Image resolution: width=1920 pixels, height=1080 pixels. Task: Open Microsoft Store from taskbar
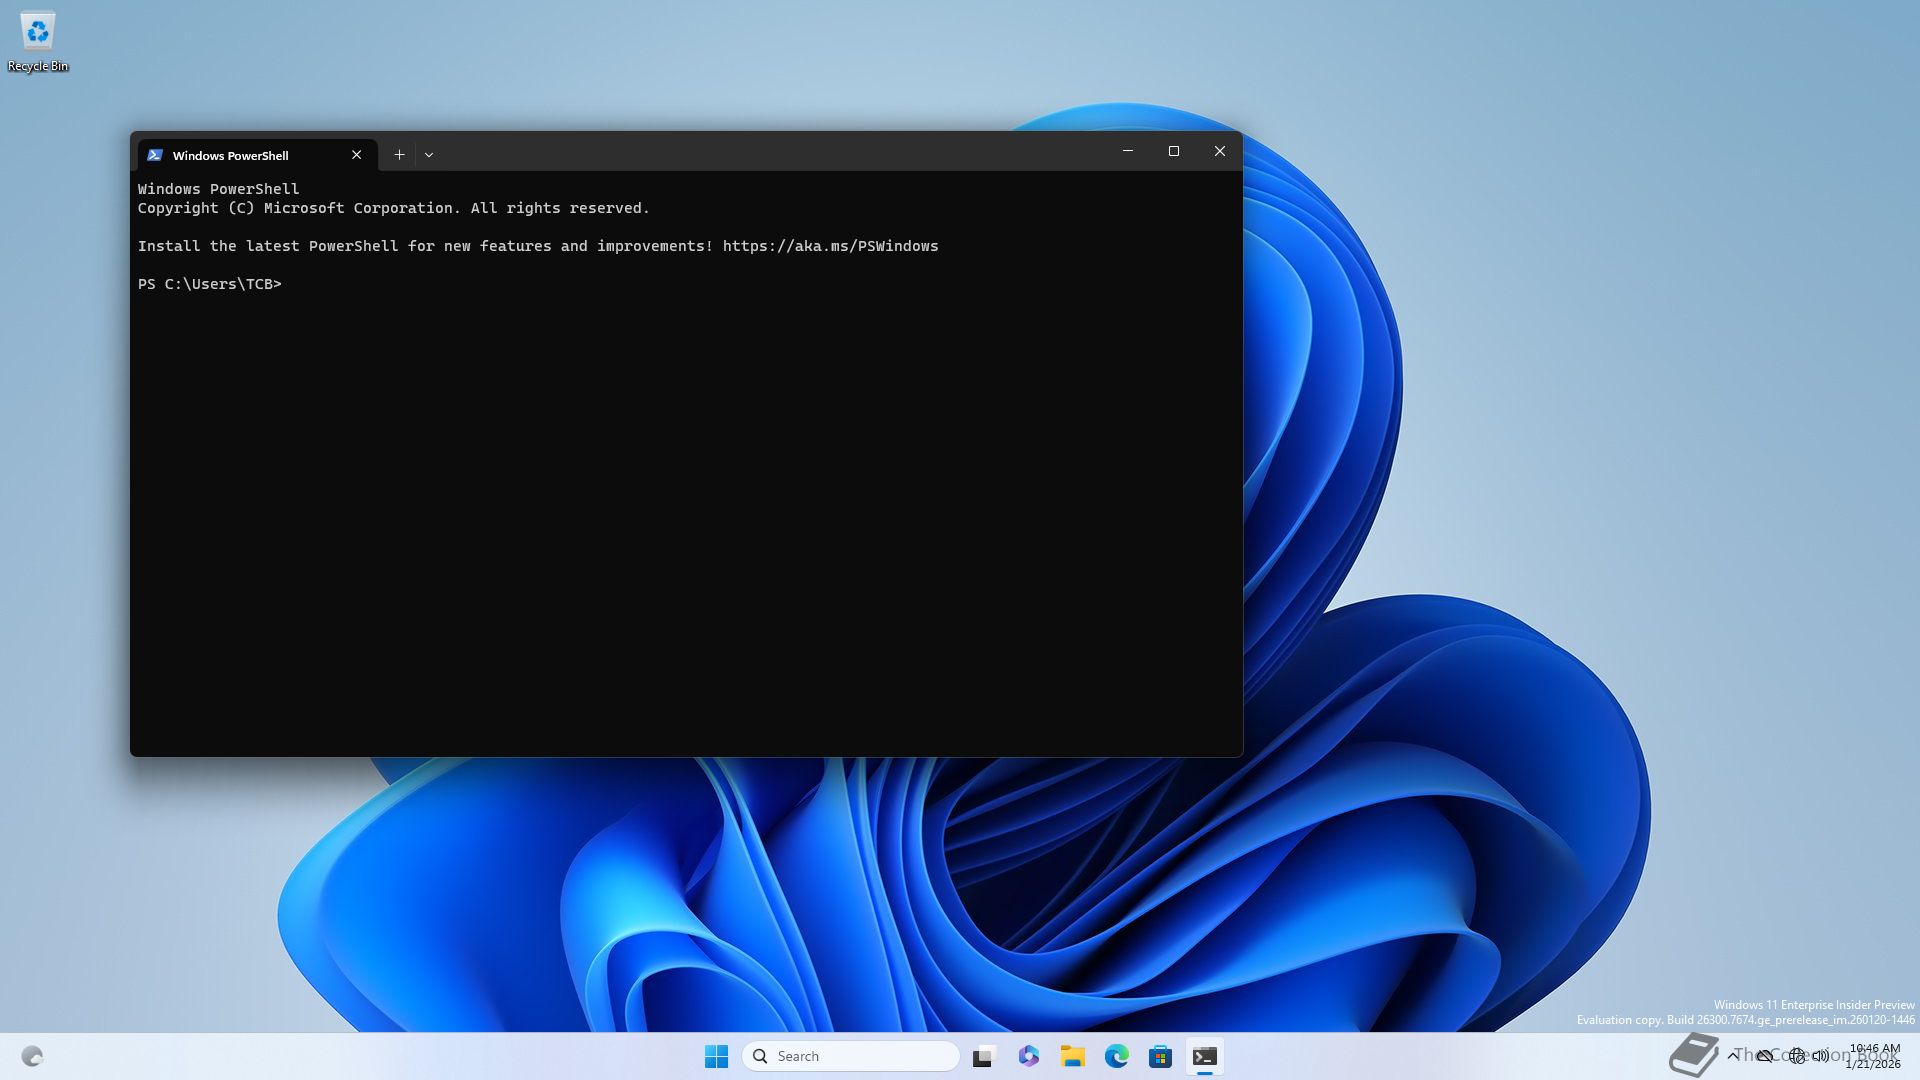click(1160, 1056)
